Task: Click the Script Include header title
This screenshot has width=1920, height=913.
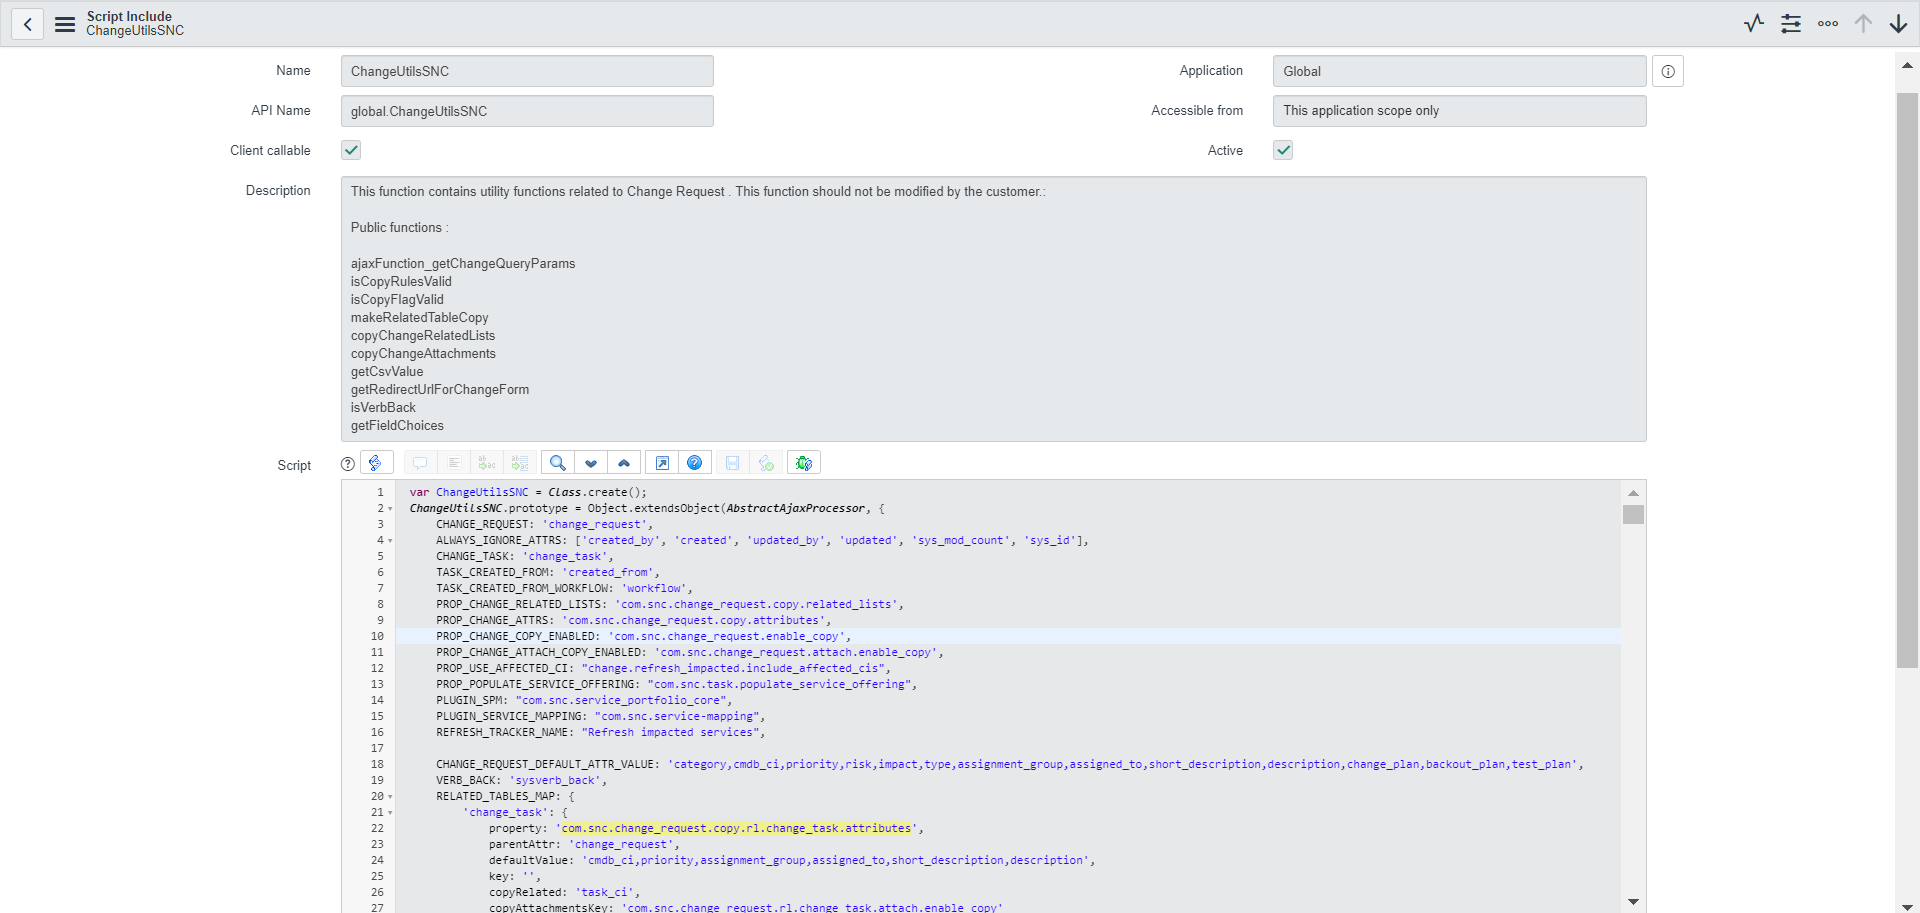Action: [129, 16]
